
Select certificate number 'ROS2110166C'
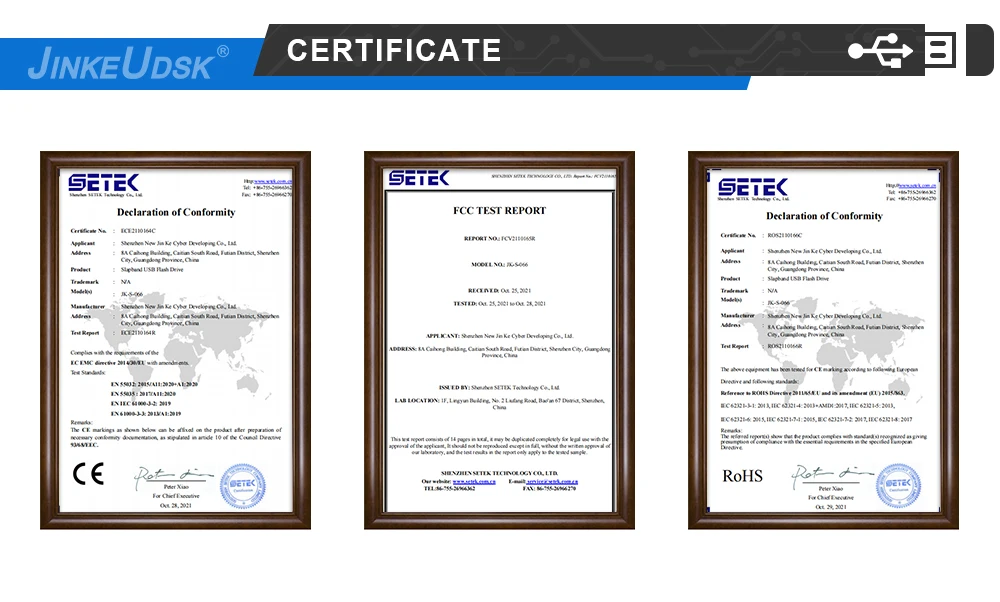click(784, 235)
